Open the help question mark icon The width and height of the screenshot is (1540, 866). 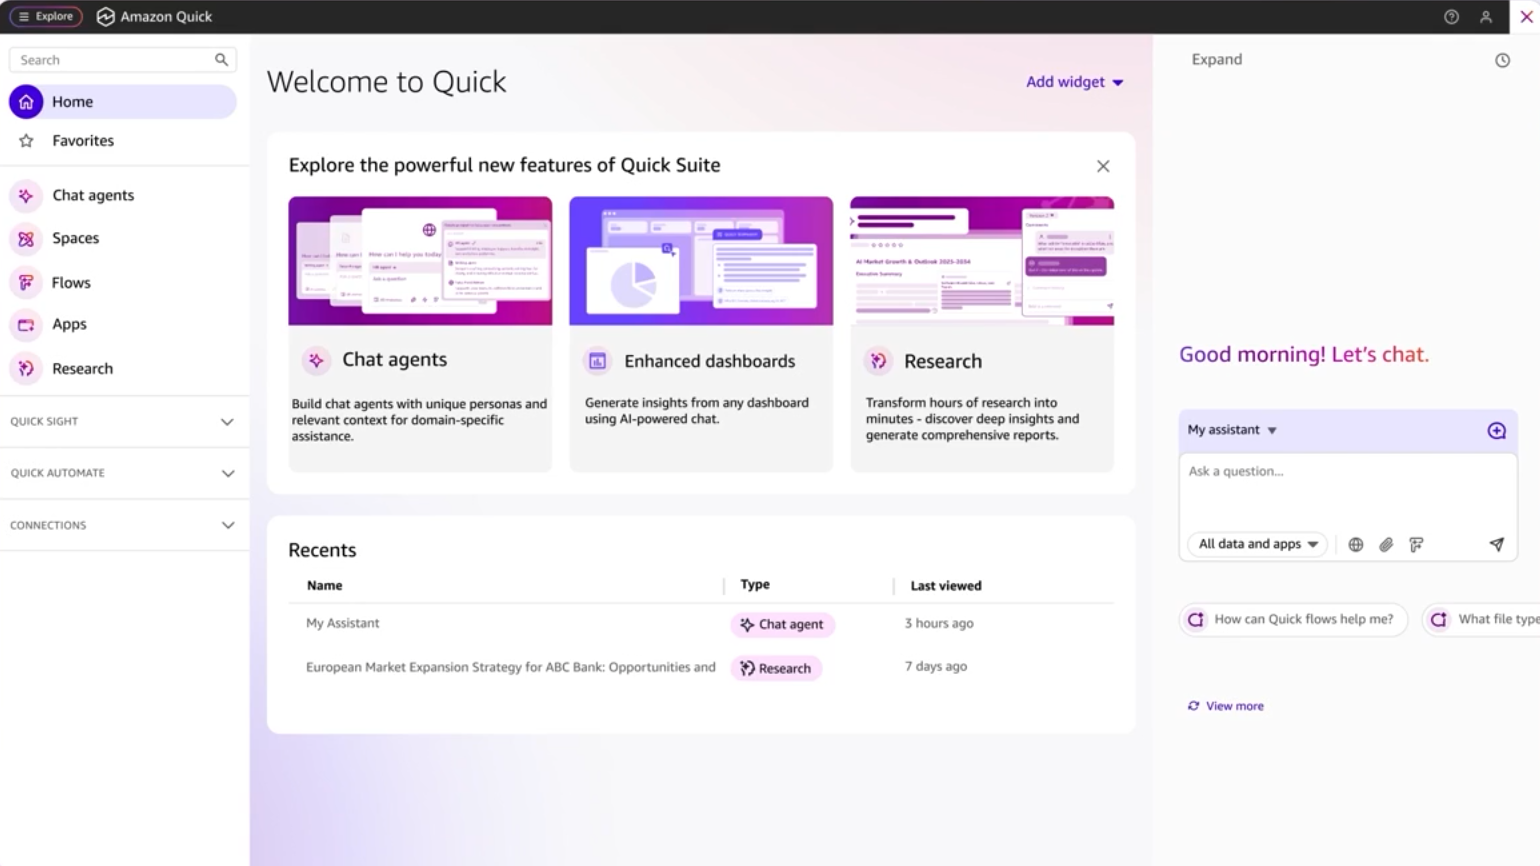pyautogui.click(x=1451, y=17)
